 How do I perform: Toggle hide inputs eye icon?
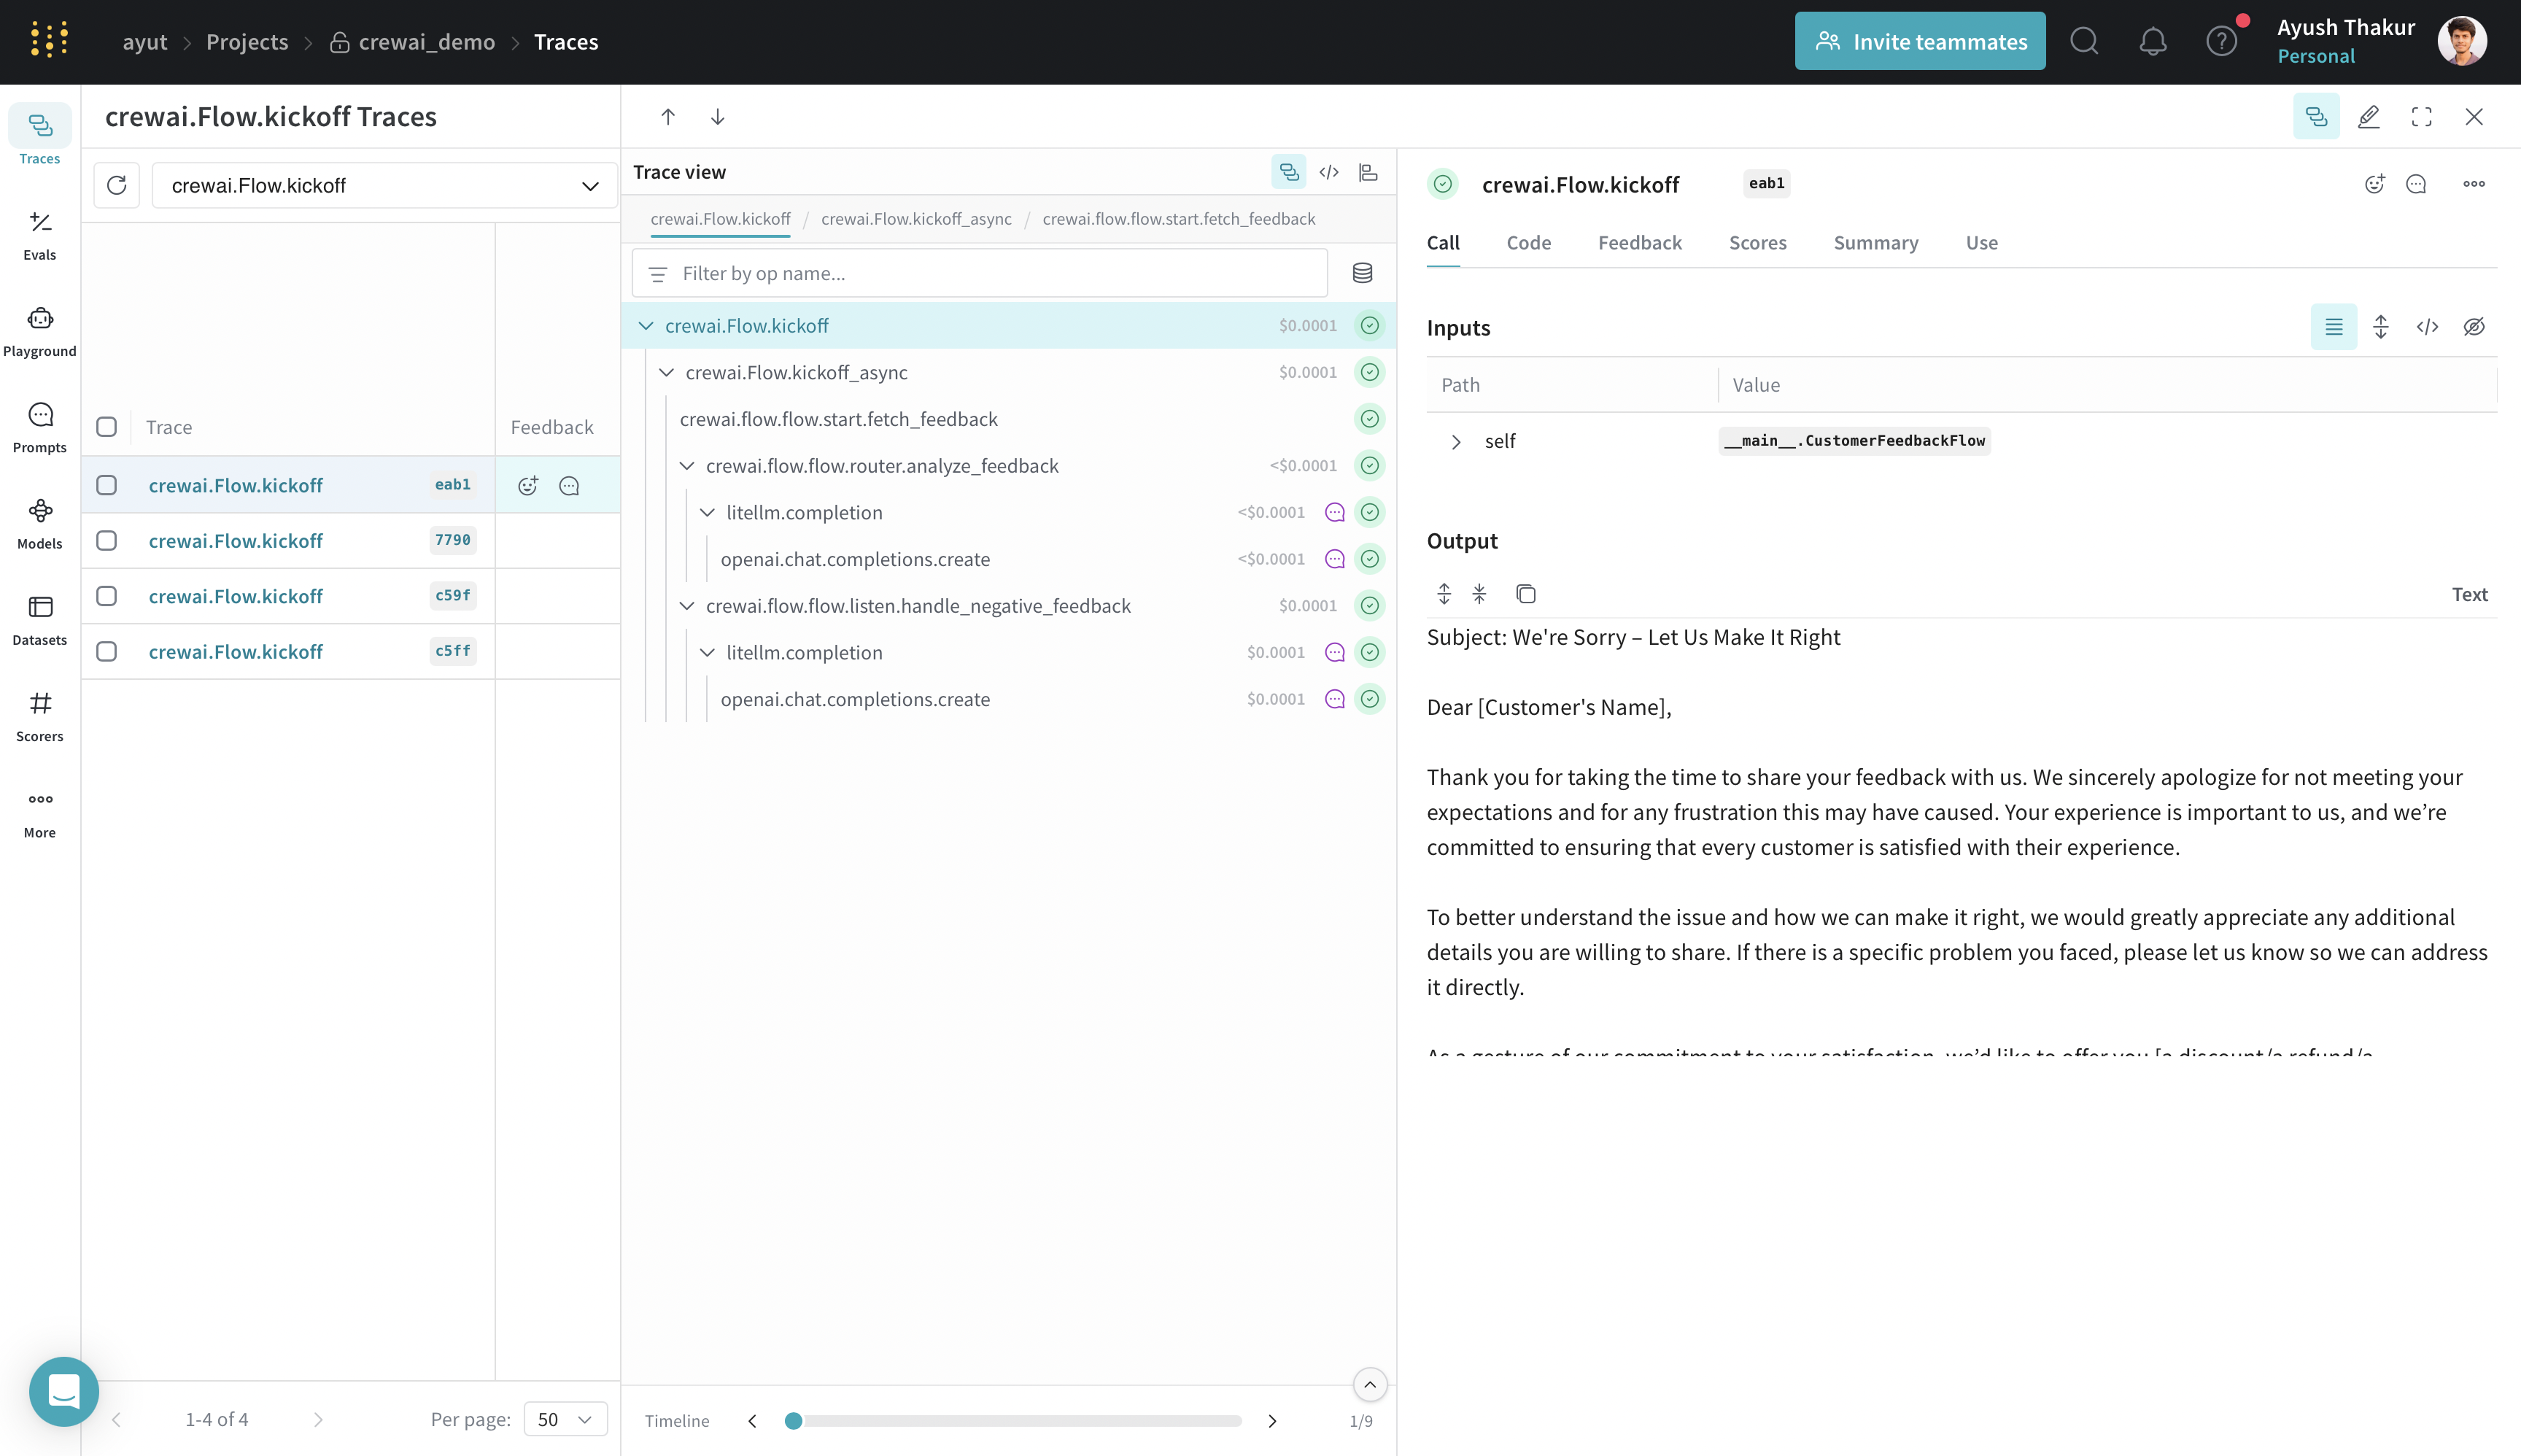[2474, 327]
